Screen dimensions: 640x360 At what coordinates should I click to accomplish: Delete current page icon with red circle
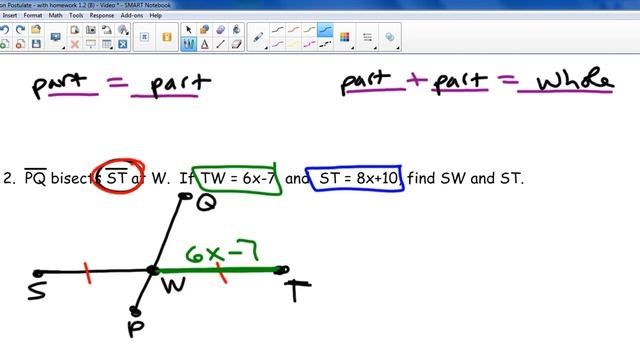20,44
